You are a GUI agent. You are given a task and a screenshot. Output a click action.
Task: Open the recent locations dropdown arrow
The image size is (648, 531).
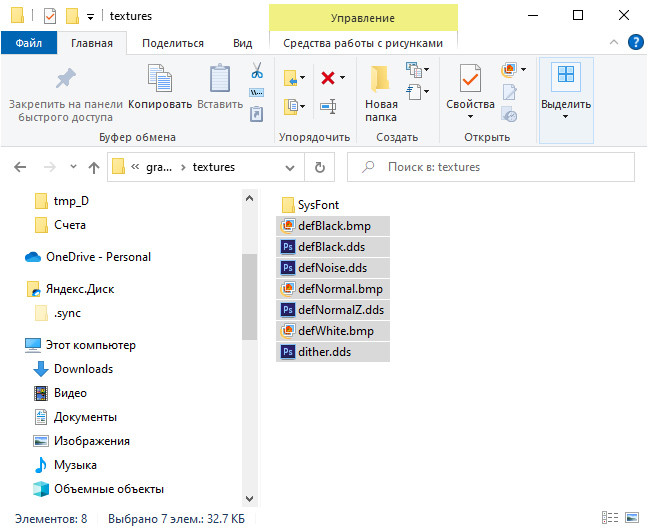74,167
